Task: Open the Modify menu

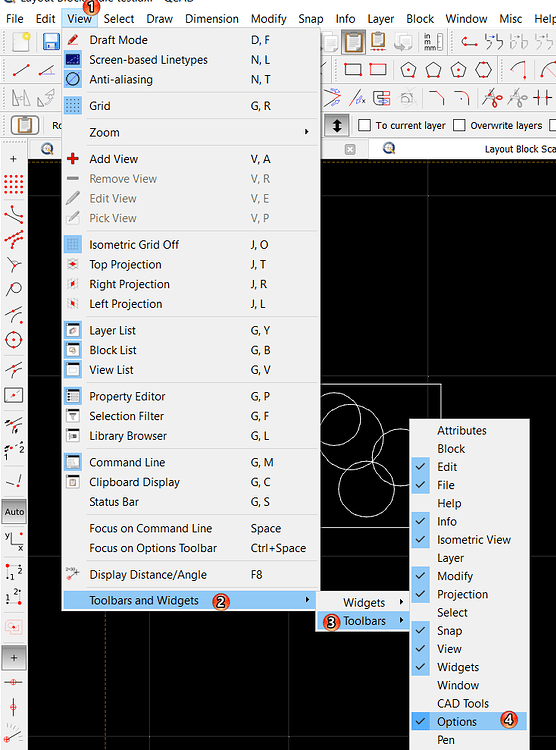Action: pyautogui.click(x=268, y=19)
